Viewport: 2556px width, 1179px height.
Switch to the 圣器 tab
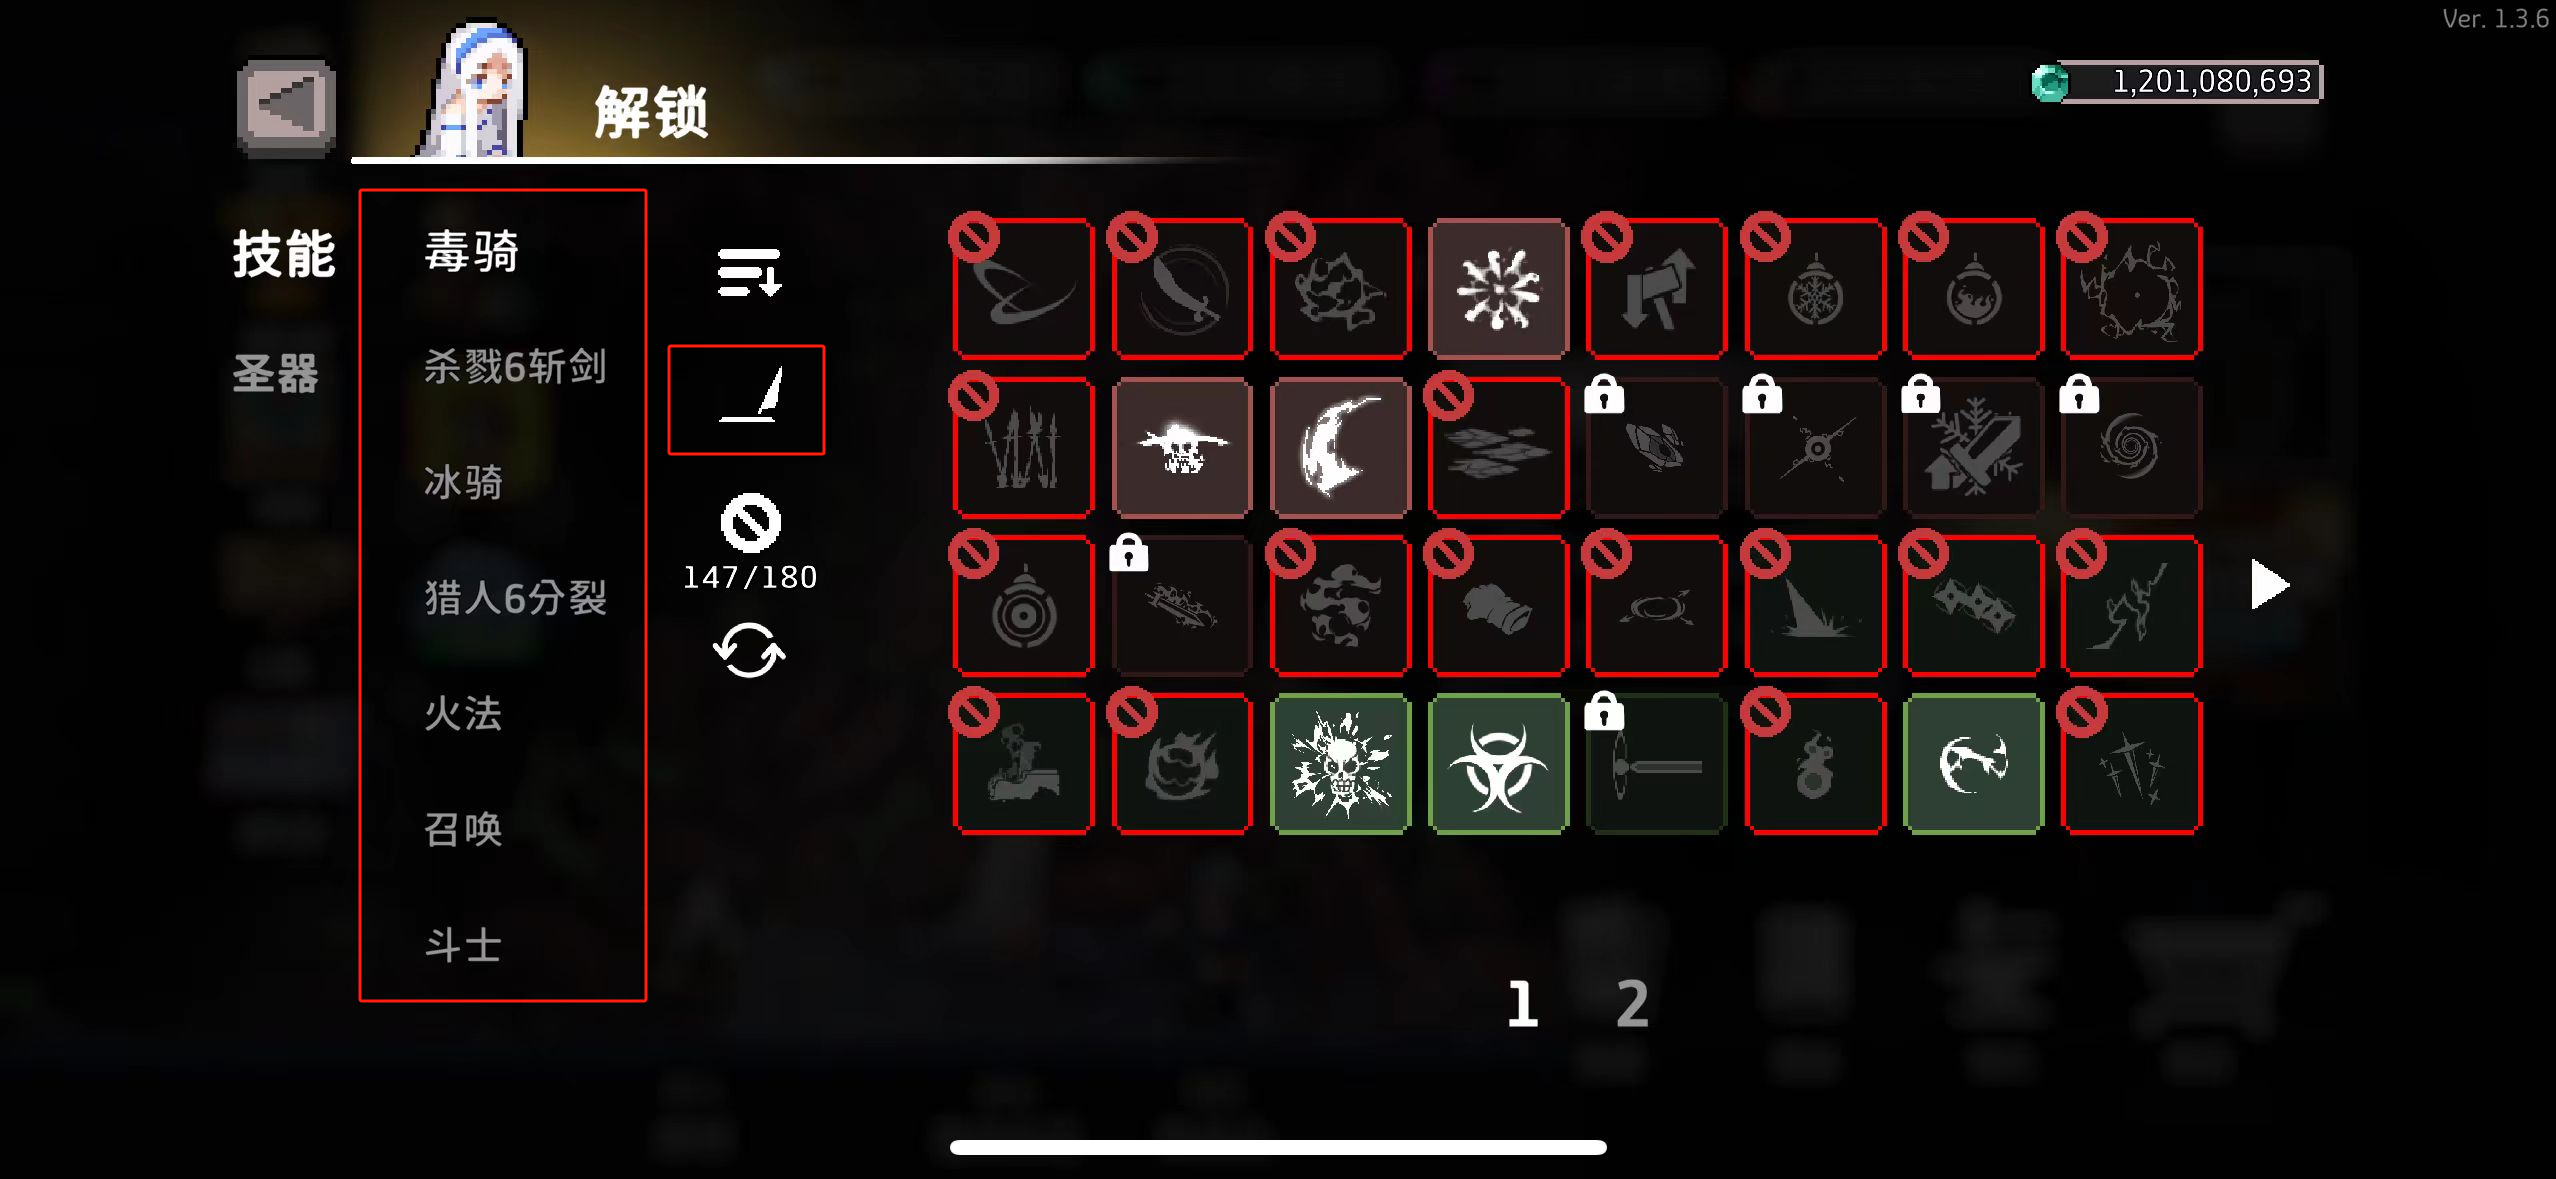click(276, 373)
